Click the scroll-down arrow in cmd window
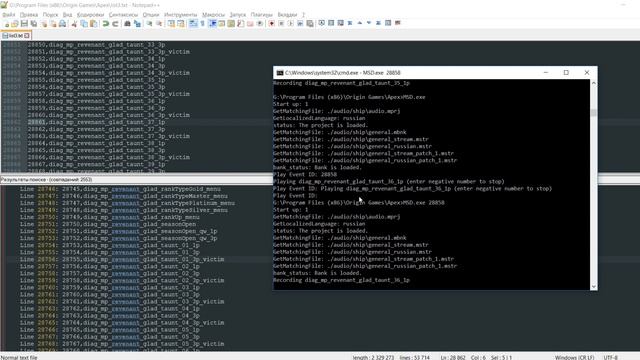640x360 pixels. [x=593, y=287]
